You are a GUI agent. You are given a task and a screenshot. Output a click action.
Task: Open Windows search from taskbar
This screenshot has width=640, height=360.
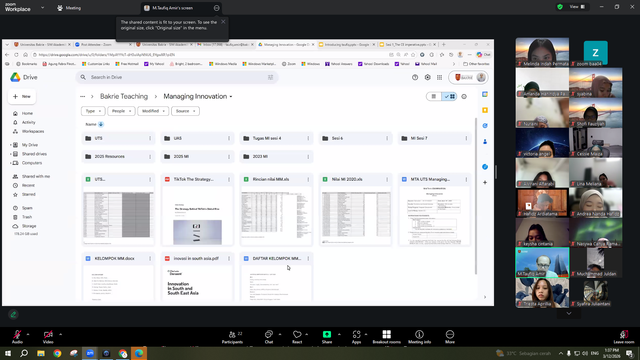24,353
